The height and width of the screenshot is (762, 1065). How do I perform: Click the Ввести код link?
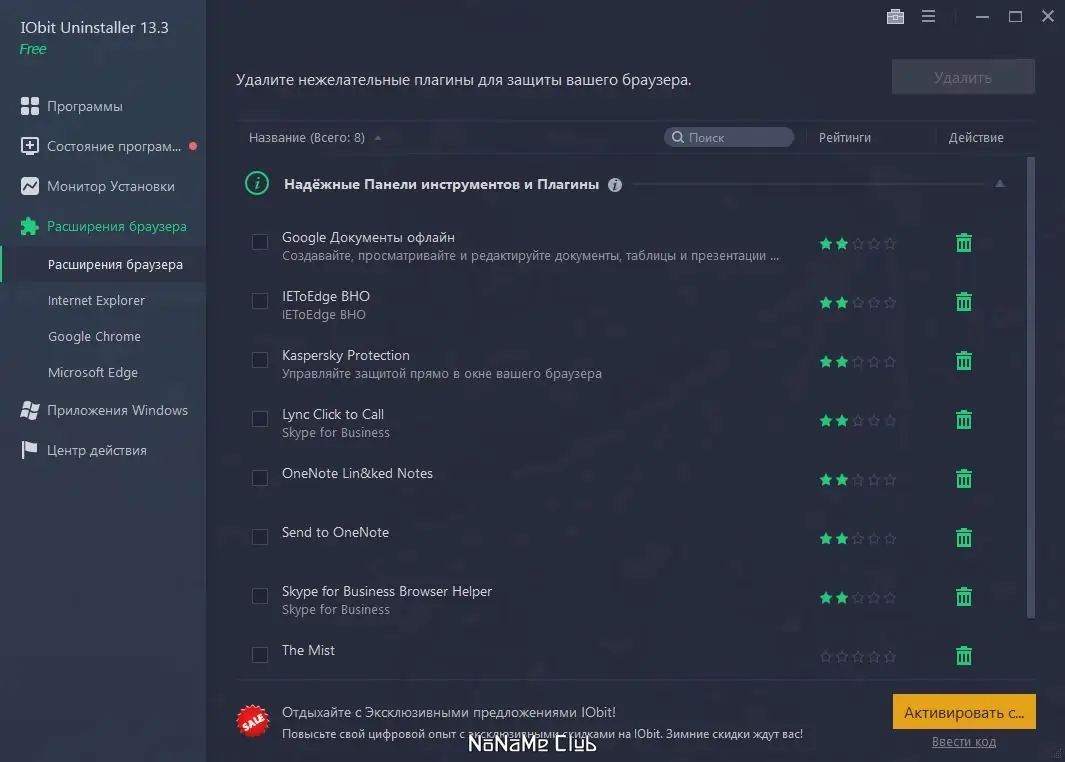(x=963, y=741)
